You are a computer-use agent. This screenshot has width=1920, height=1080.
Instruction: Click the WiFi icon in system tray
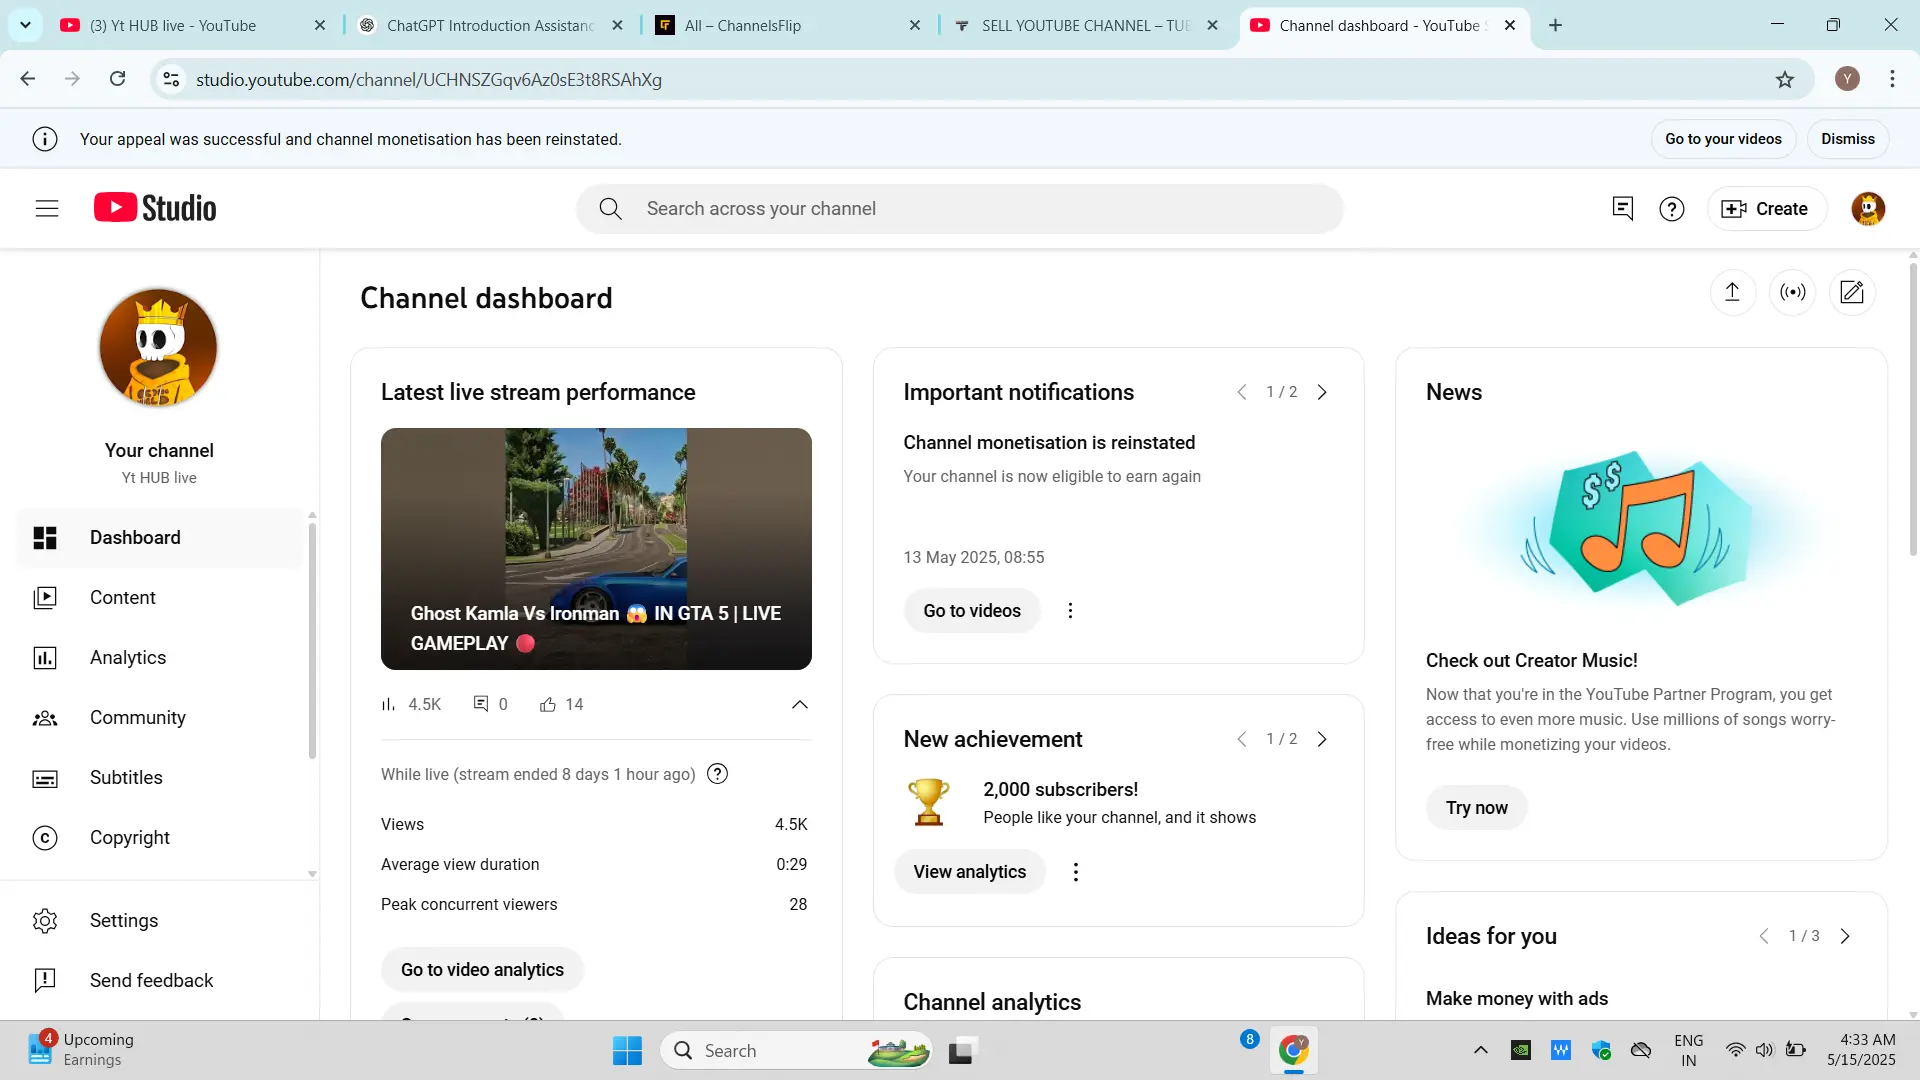[1735, 1050]
